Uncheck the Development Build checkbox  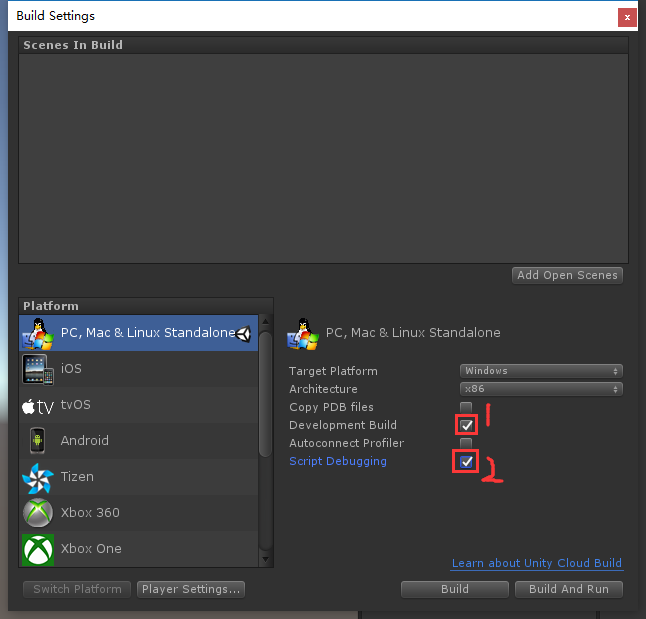466,425
